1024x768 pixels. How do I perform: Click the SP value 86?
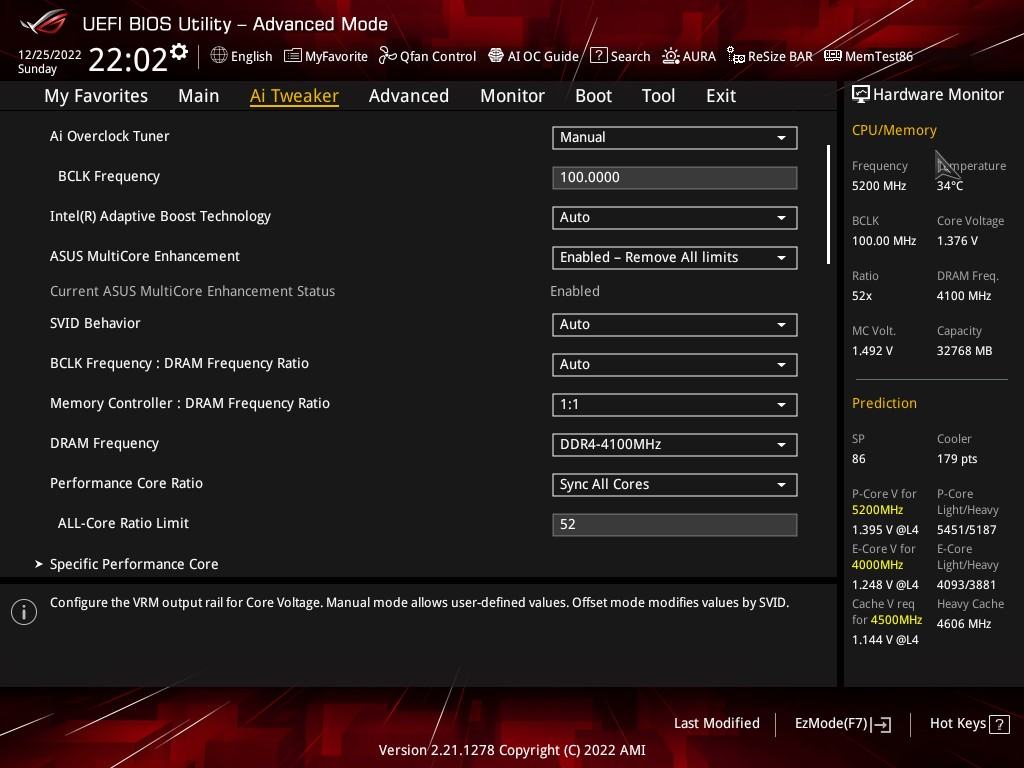tap(859, 458)
